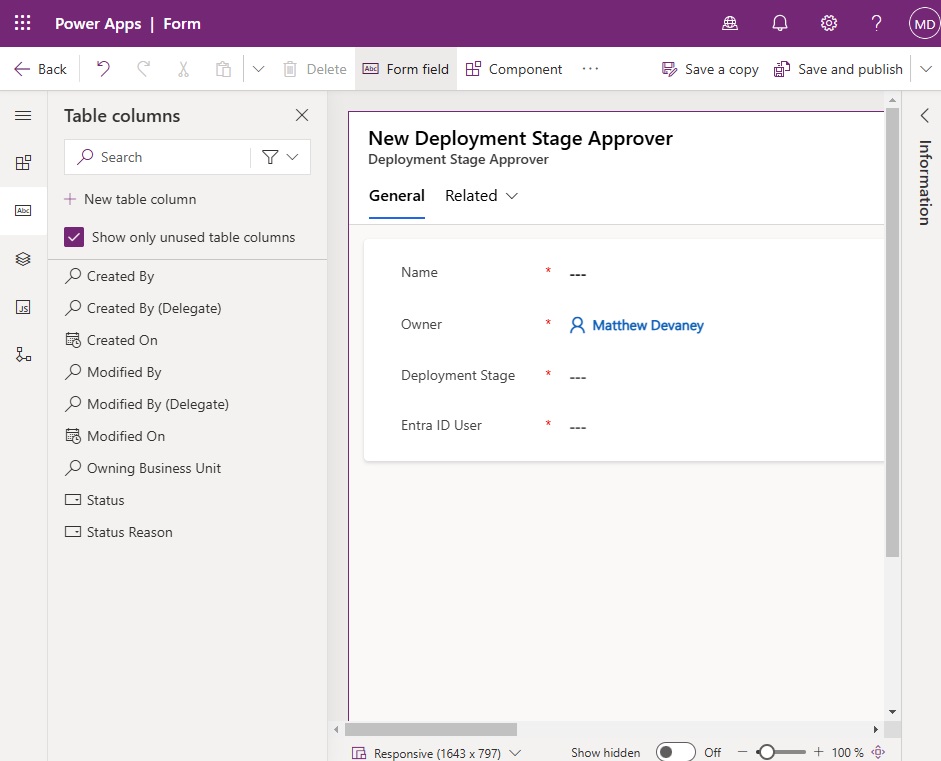Viewport: 941px width, 761px height.
Task: Click the undo arrow icon
Action: point(103,69)
